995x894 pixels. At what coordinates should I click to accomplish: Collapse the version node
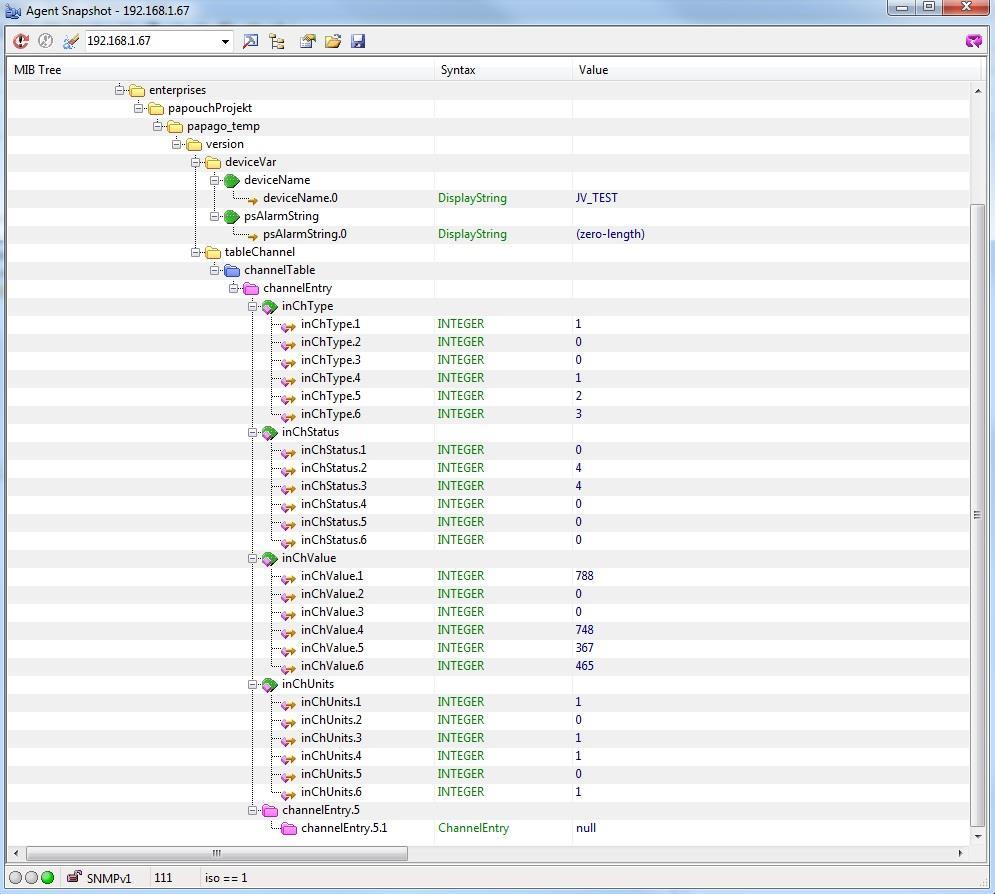176,144
